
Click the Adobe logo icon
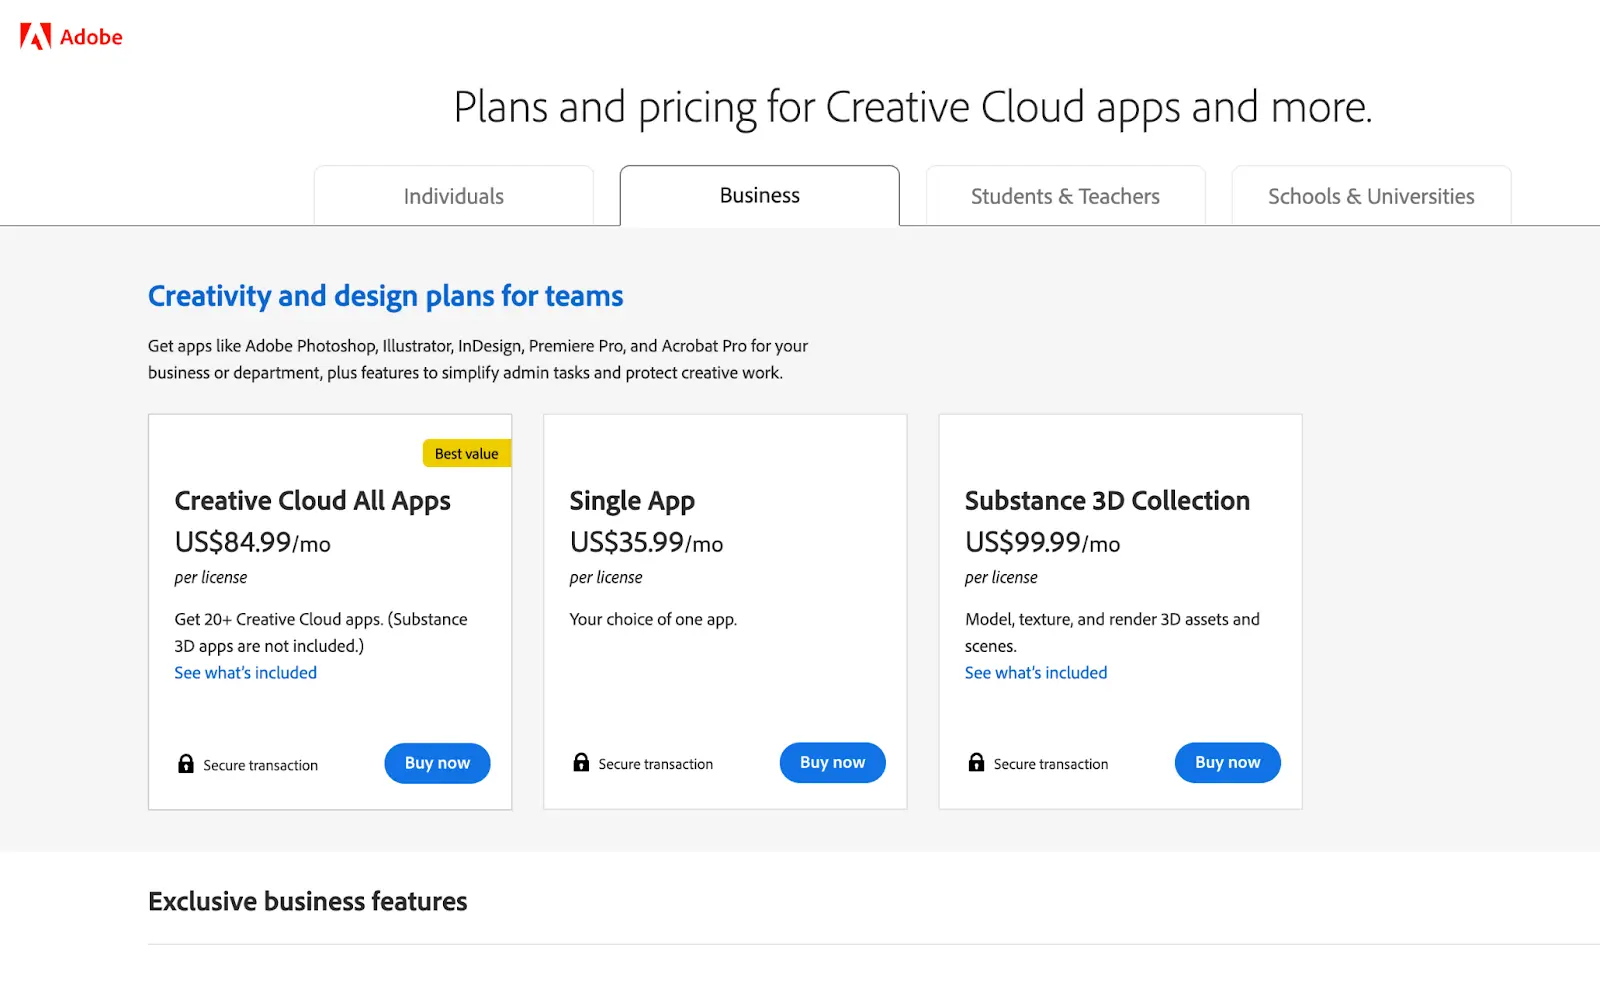[x=35, y=37]
